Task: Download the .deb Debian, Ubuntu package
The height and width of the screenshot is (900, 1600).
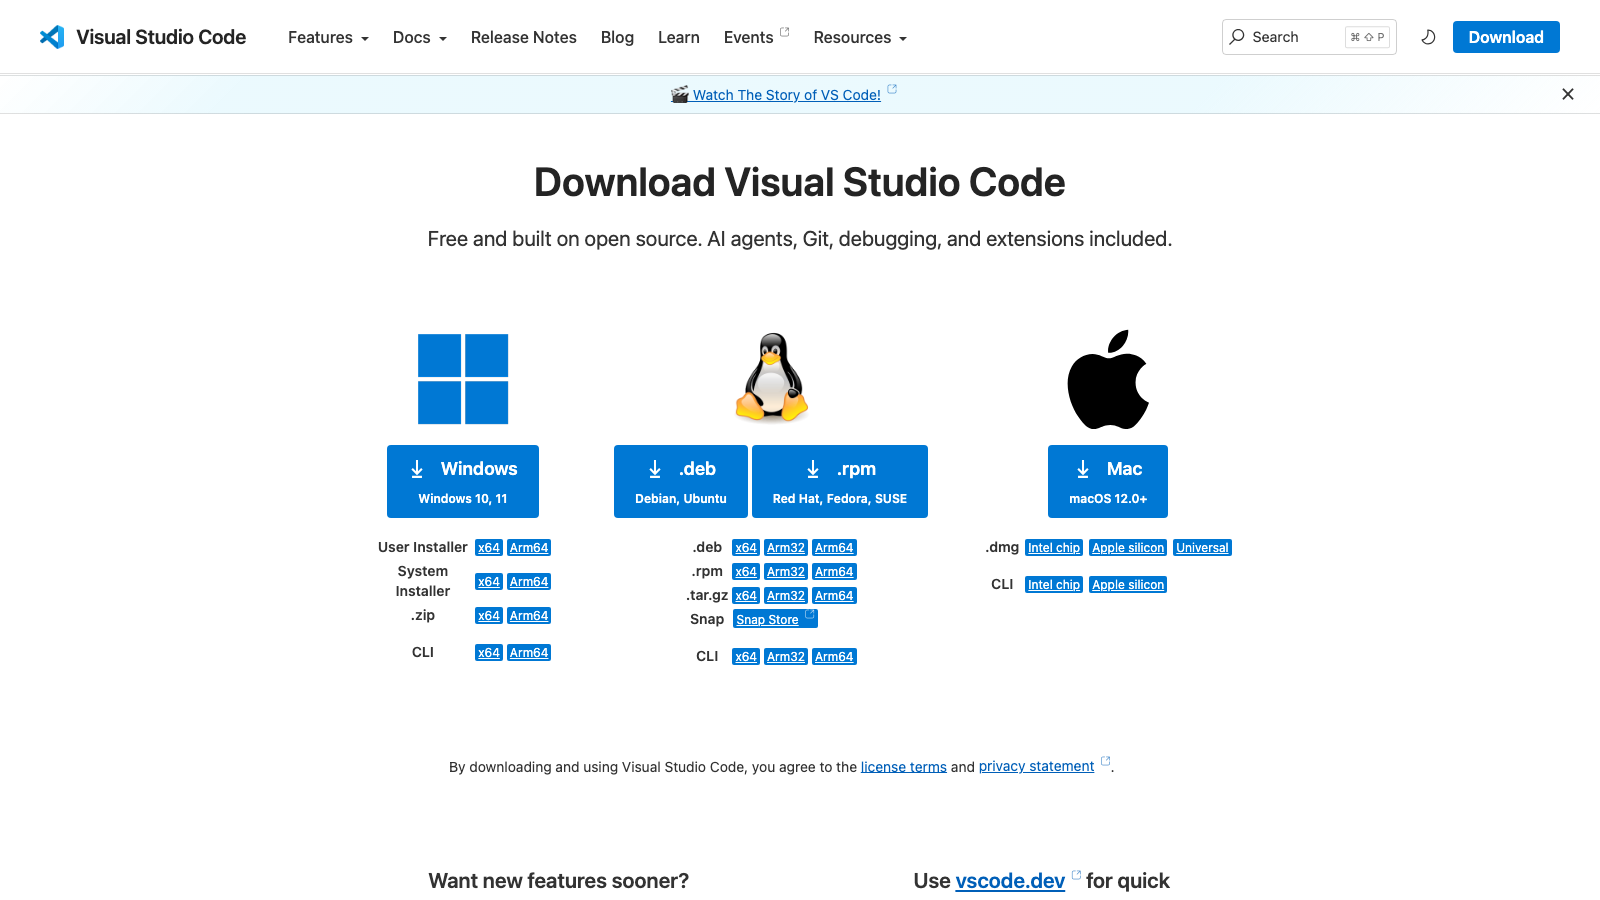Action: point(681,481)
